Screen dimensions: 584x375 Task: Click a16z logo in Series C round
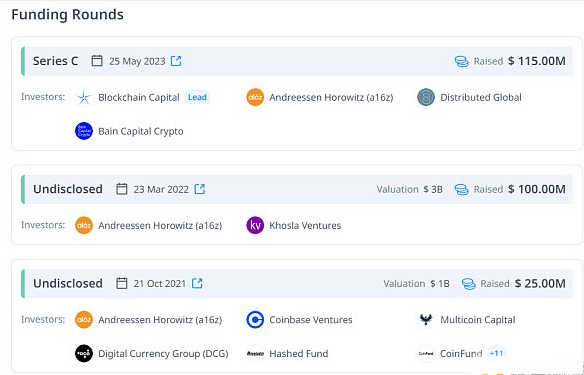pos(255,97)
